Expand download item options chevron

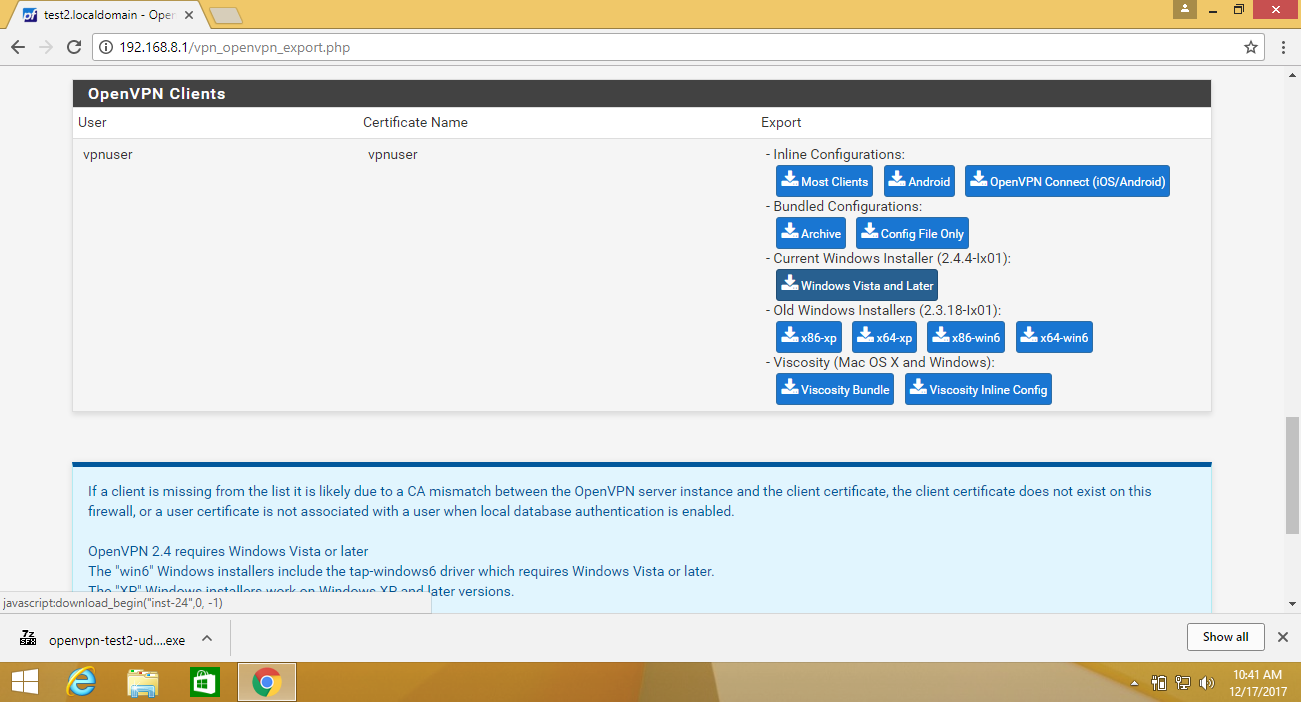[207, 639]
